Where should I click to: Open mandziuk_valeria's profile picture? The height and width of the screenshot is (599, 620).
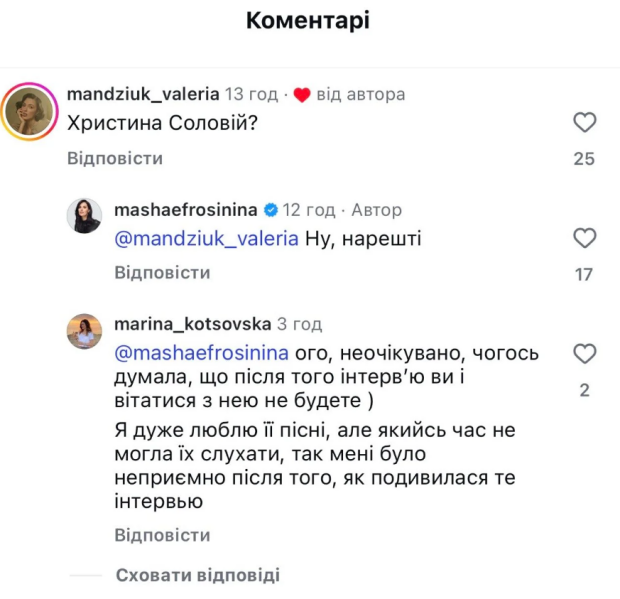(30, 112)
